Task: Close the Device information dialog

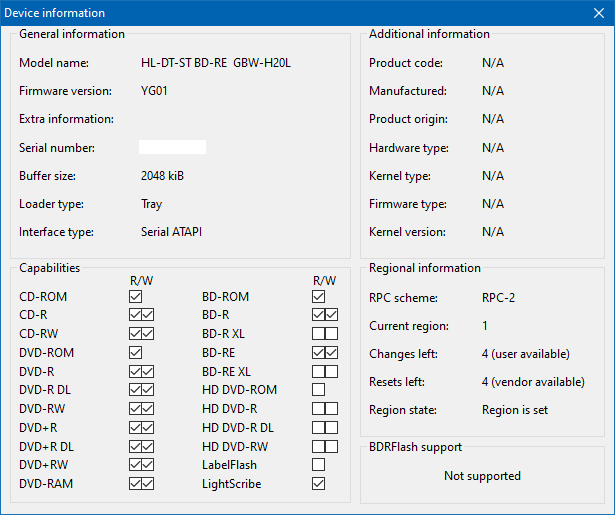Action: [599, 13]
